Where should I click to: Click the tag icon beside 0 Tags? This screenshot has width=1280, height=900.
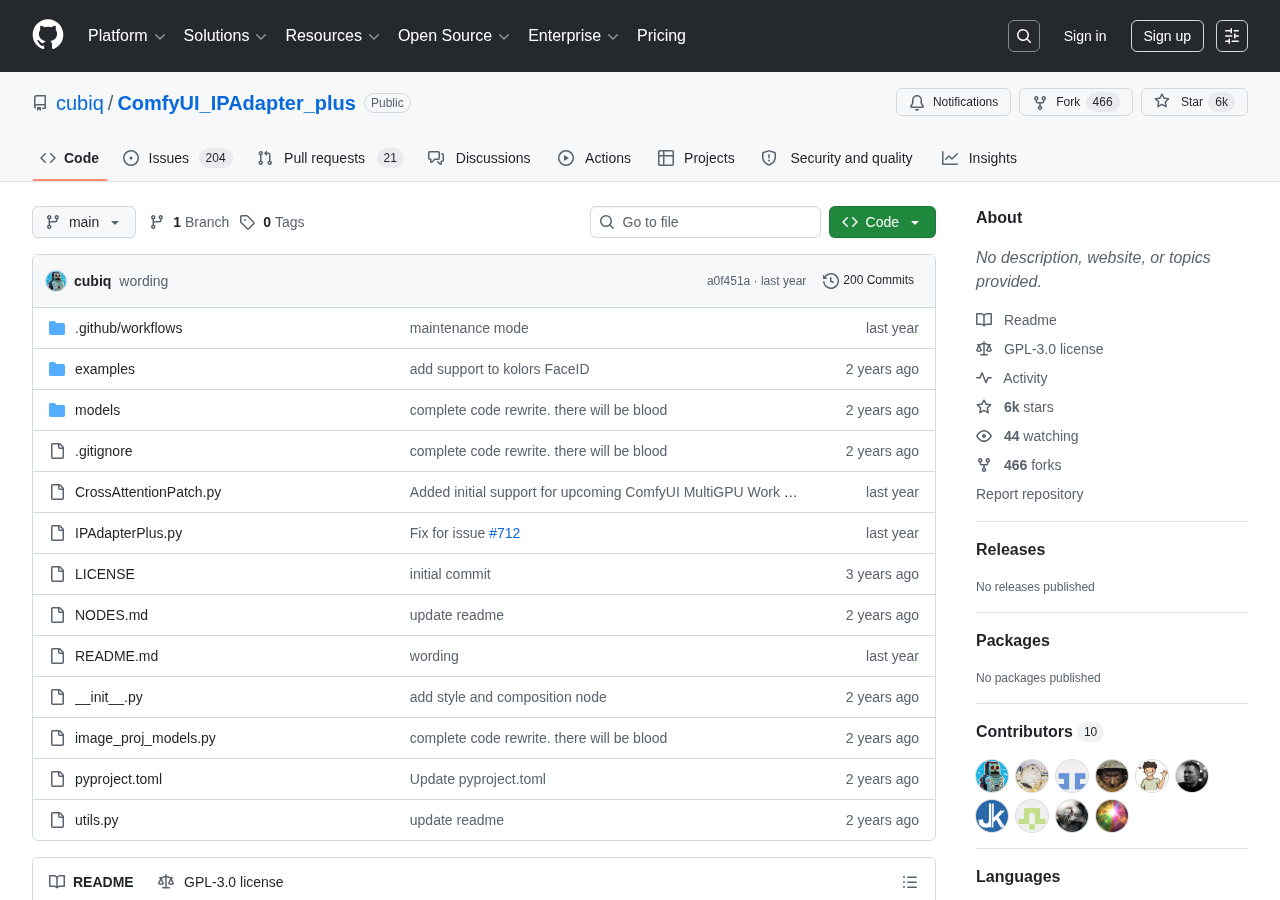[247, 222]
